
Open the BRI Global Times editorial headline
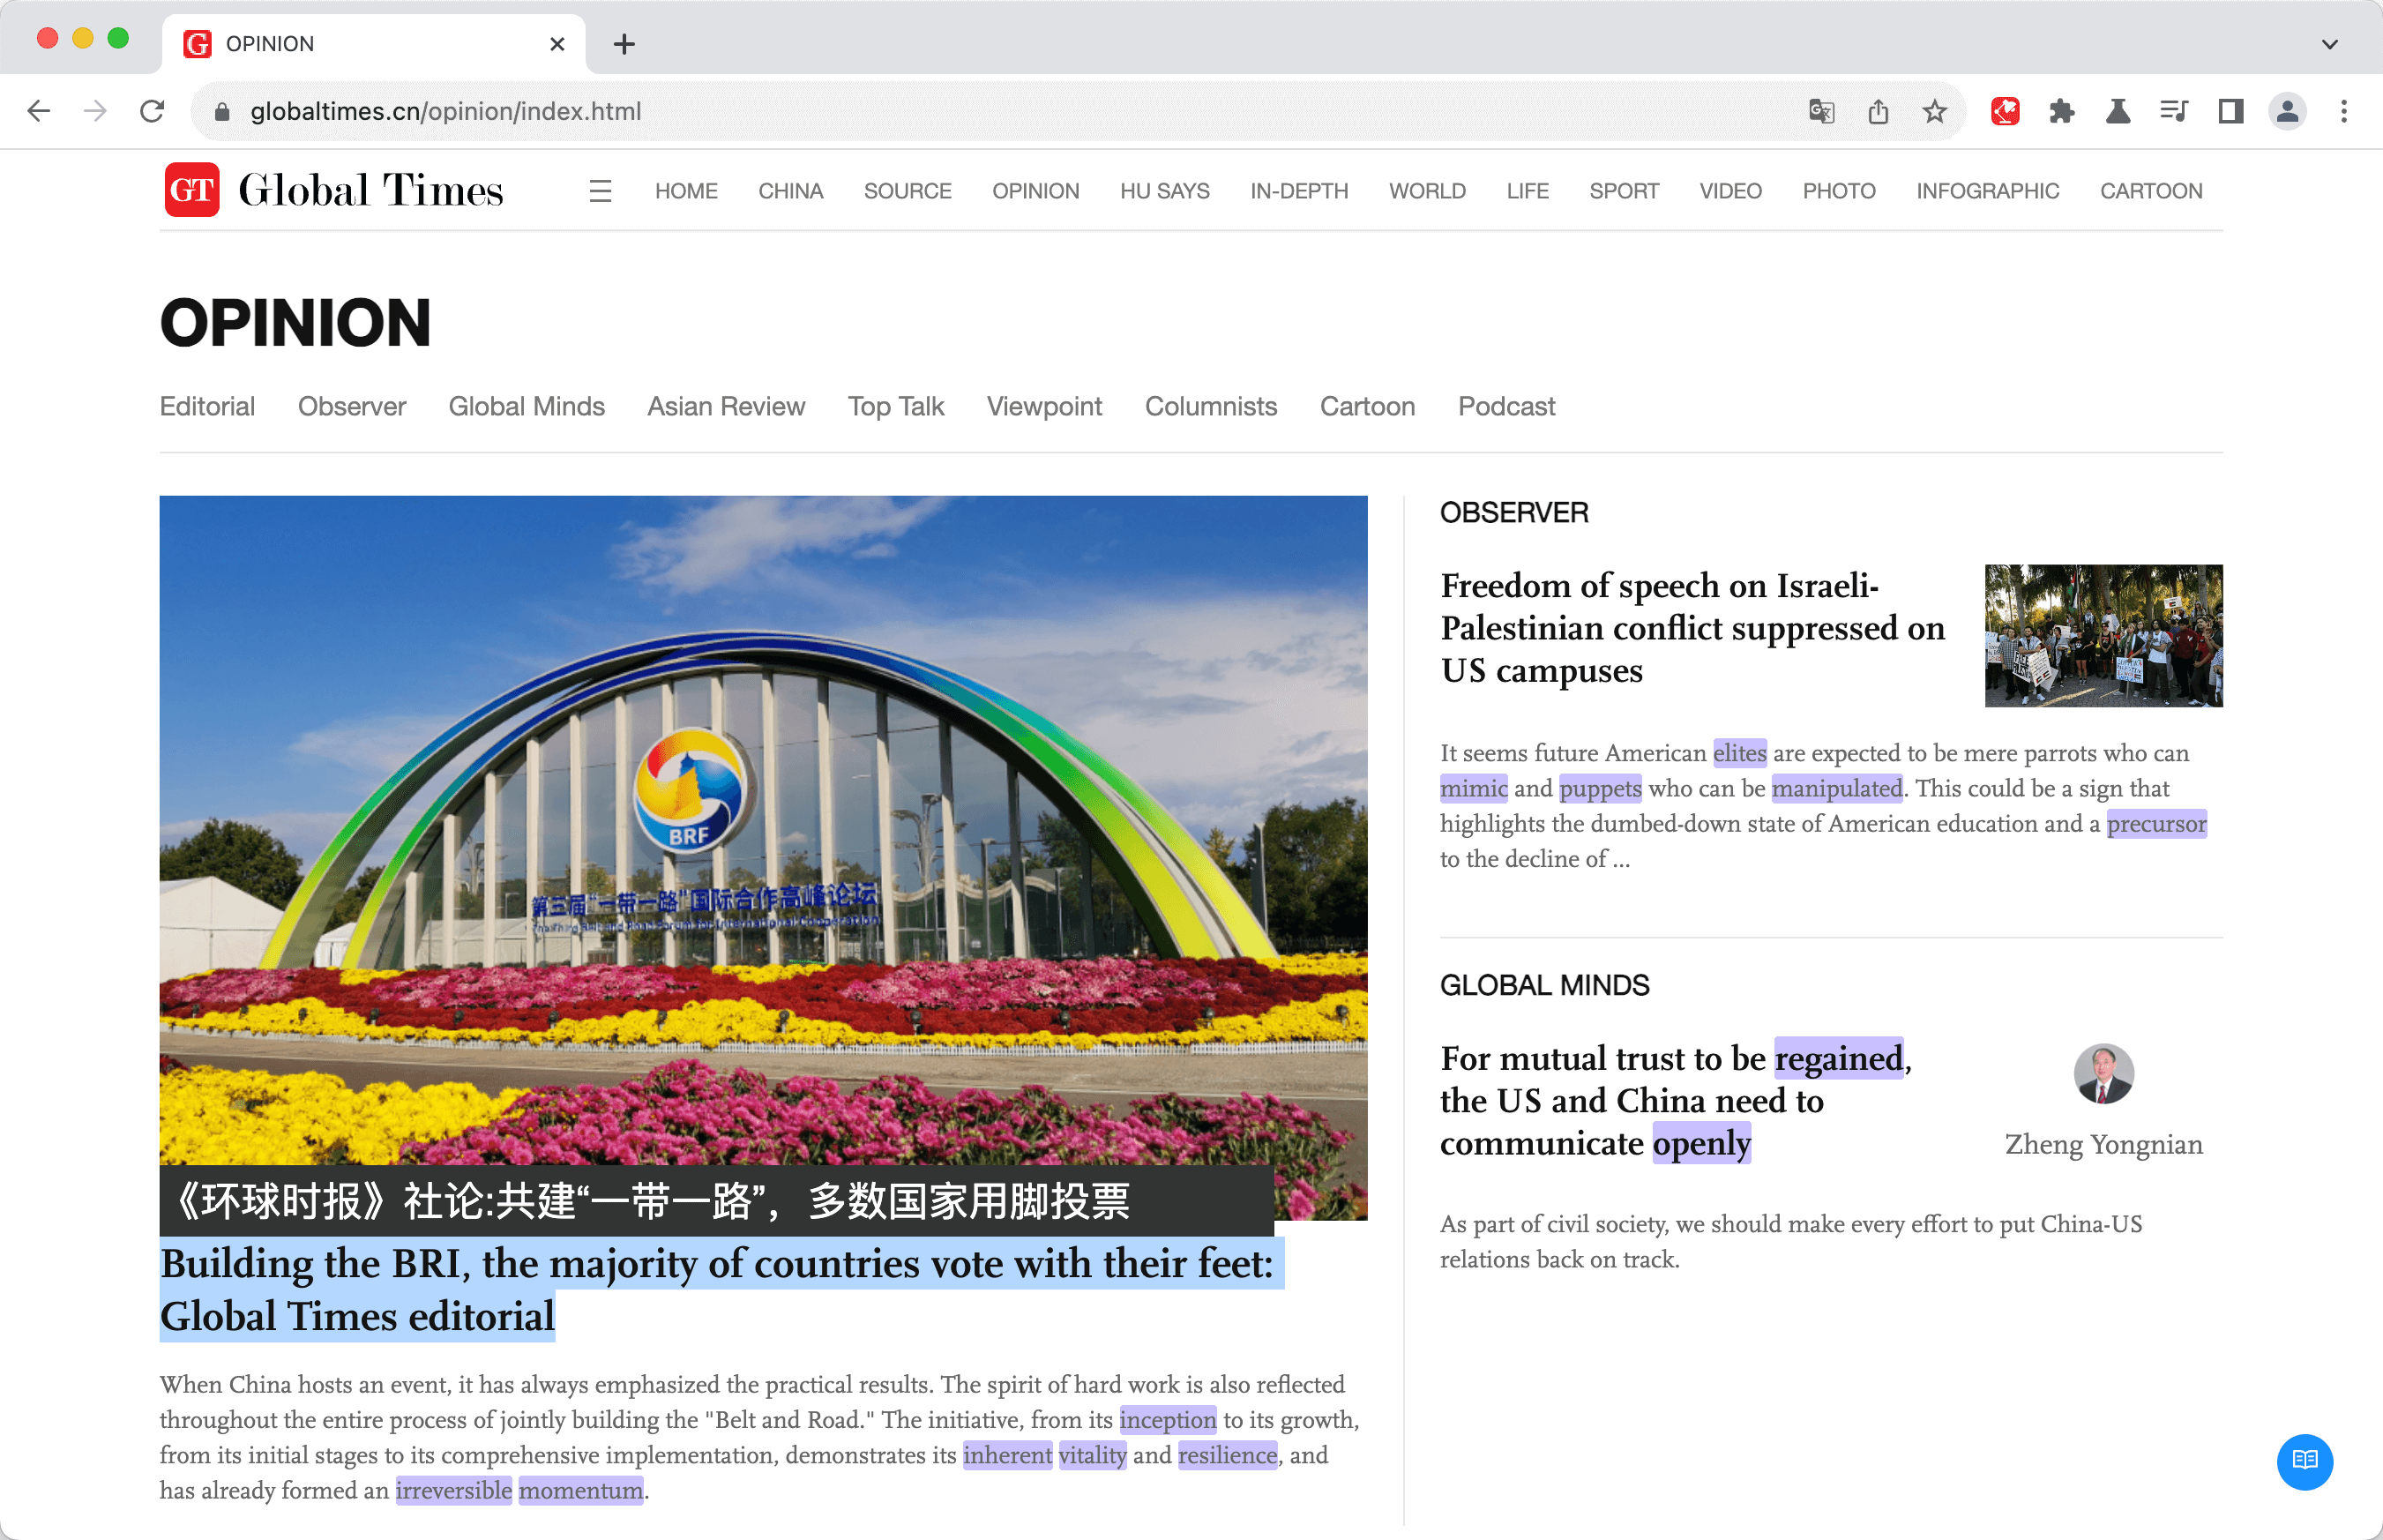[716, 1288]
